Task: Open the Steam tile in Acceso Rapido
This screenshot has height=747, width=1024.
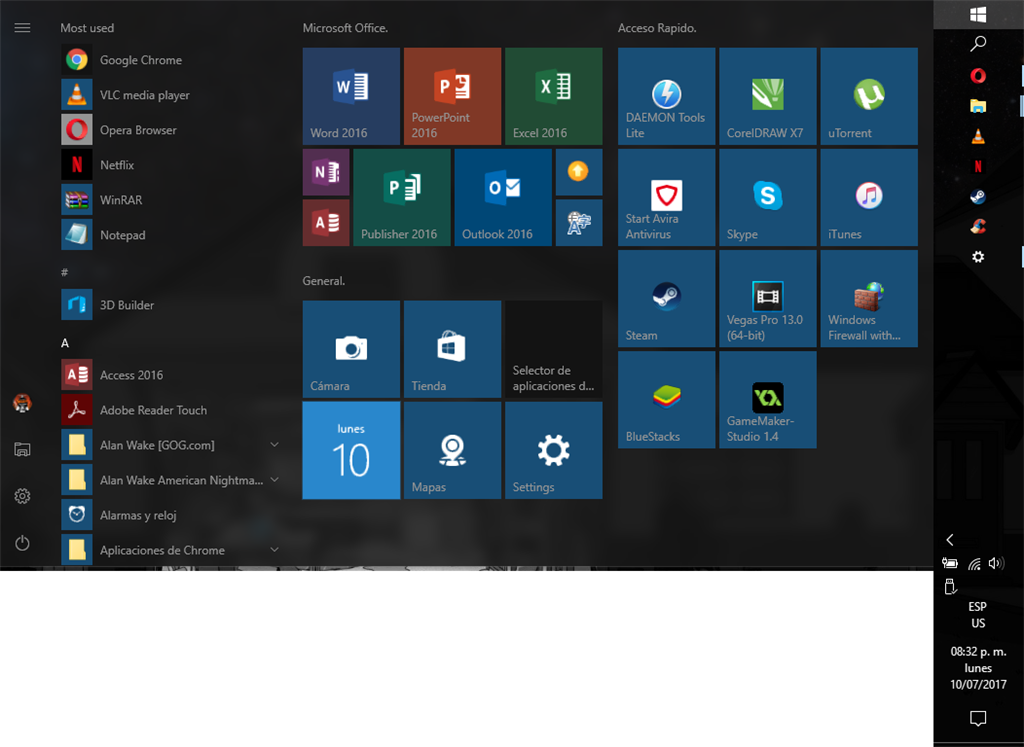Action: [667, 298]
